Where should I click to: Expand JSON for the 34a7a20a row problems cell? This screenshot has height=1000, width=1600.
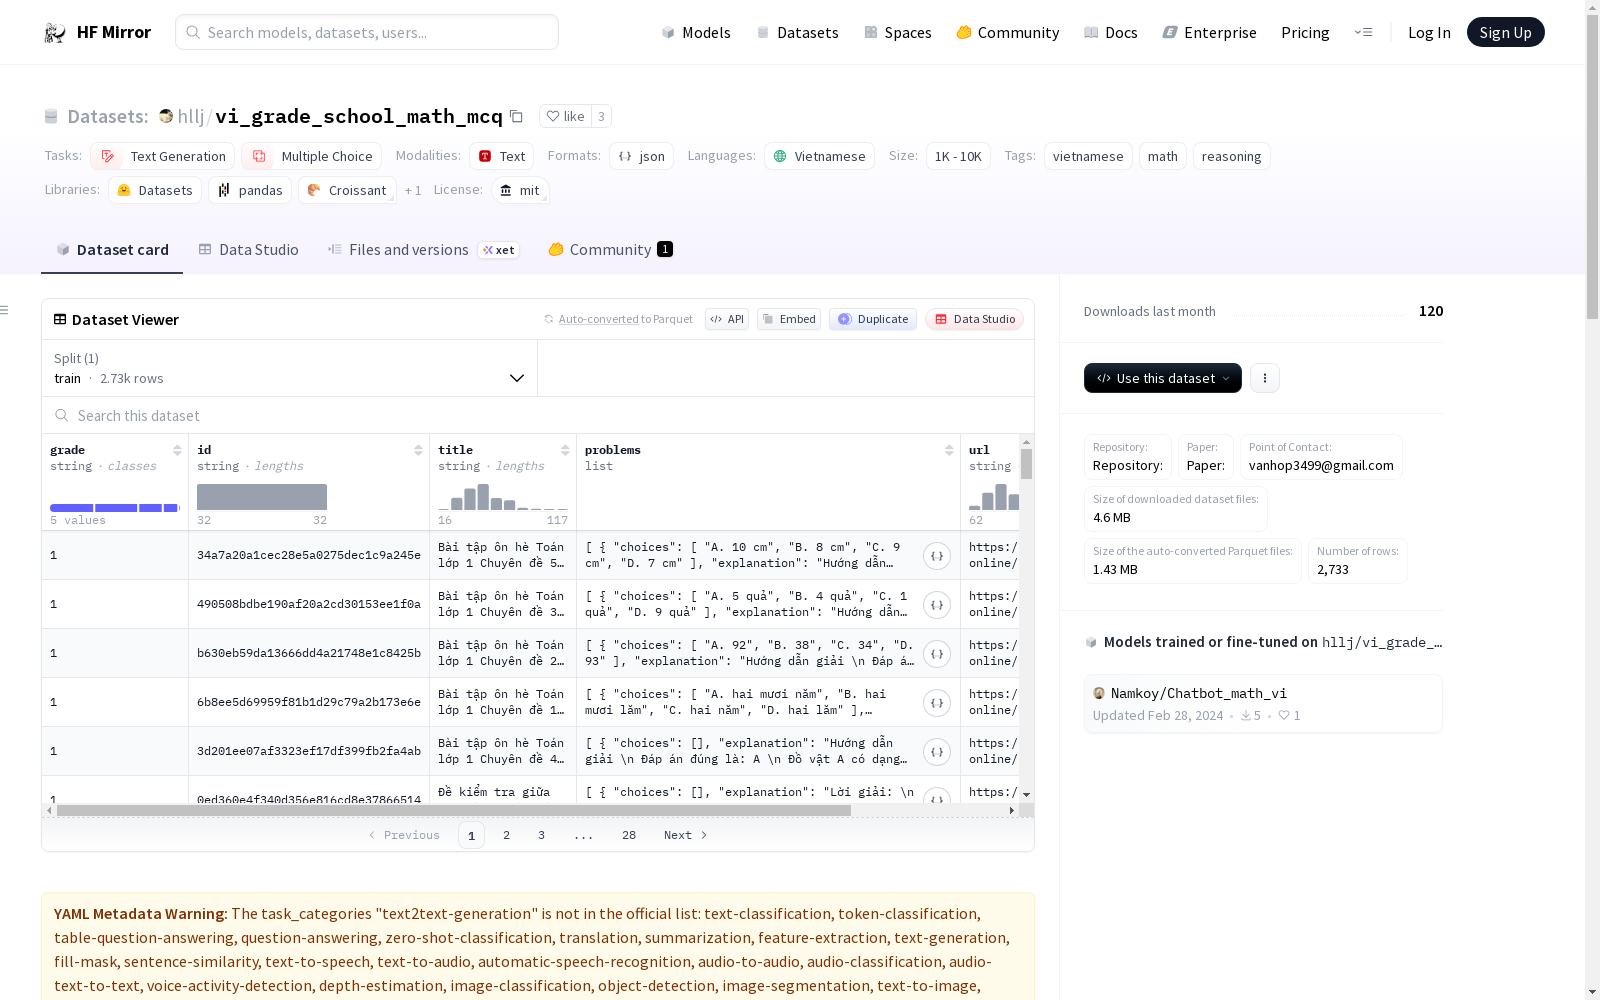937,556
